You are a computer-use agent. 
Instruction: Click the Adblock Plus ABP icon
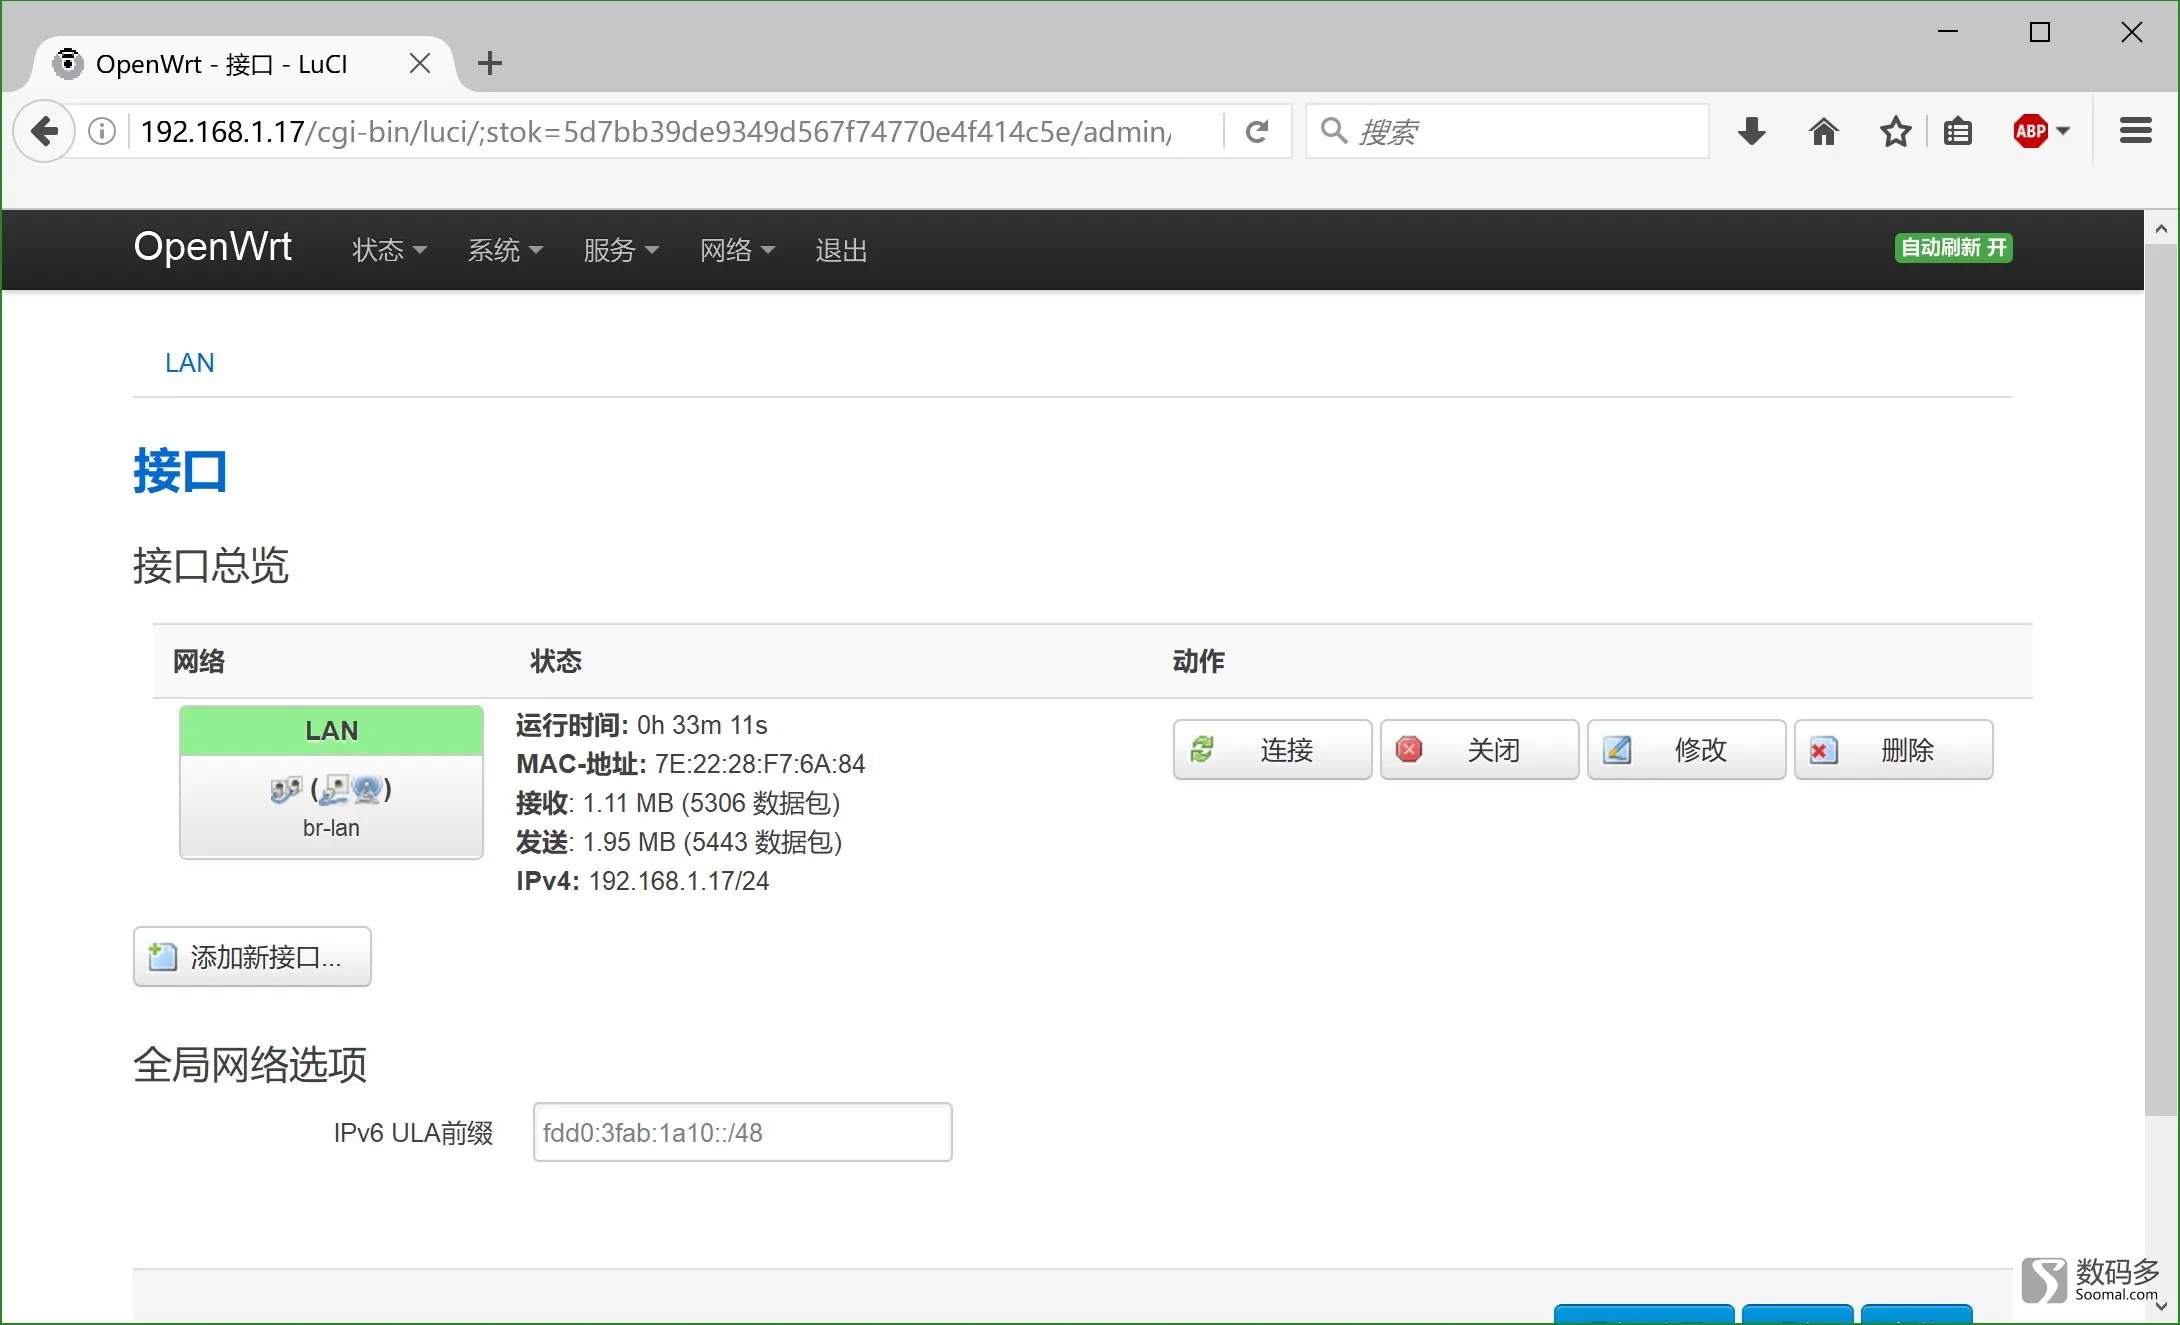tap(2030, 131)
